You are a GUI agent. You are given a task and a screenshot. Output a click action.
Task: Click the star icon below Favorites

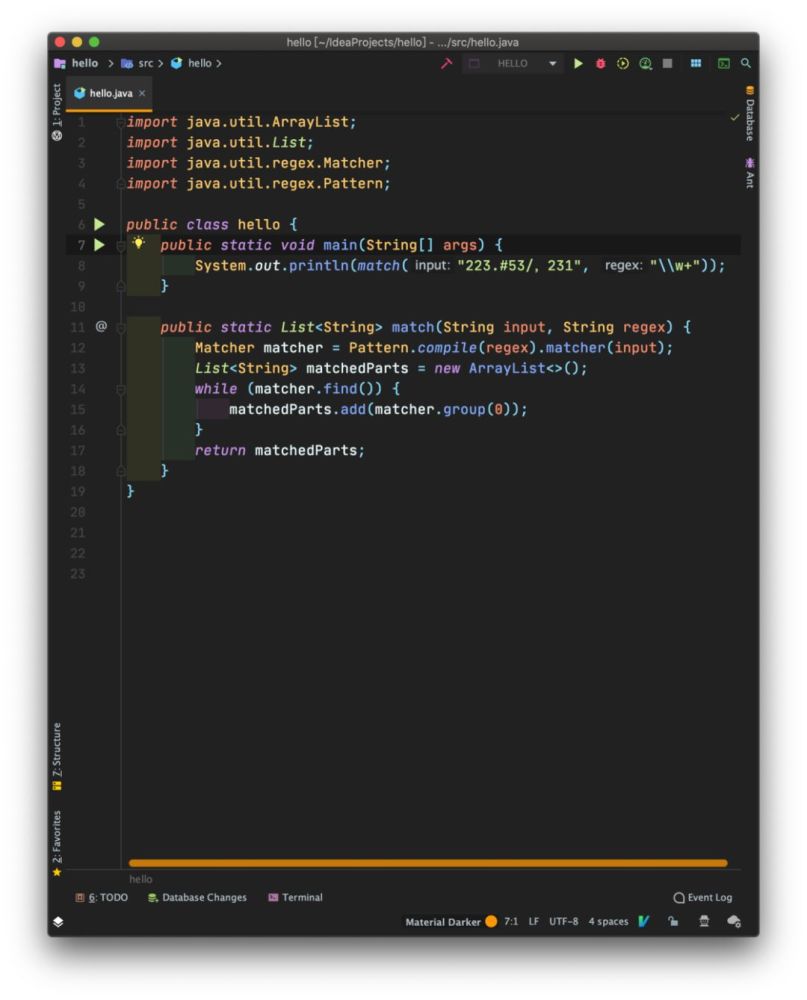pos(57,872)
